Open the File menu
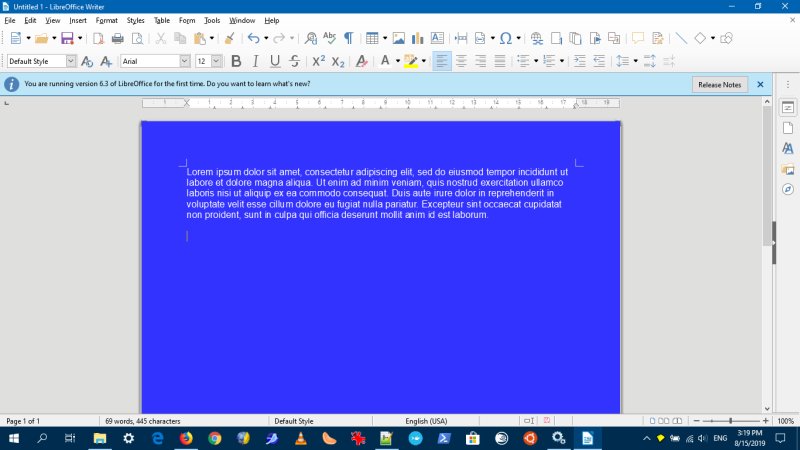Viewport: 800px width, 450px height. pyautogui.click(x=10, y=20)
